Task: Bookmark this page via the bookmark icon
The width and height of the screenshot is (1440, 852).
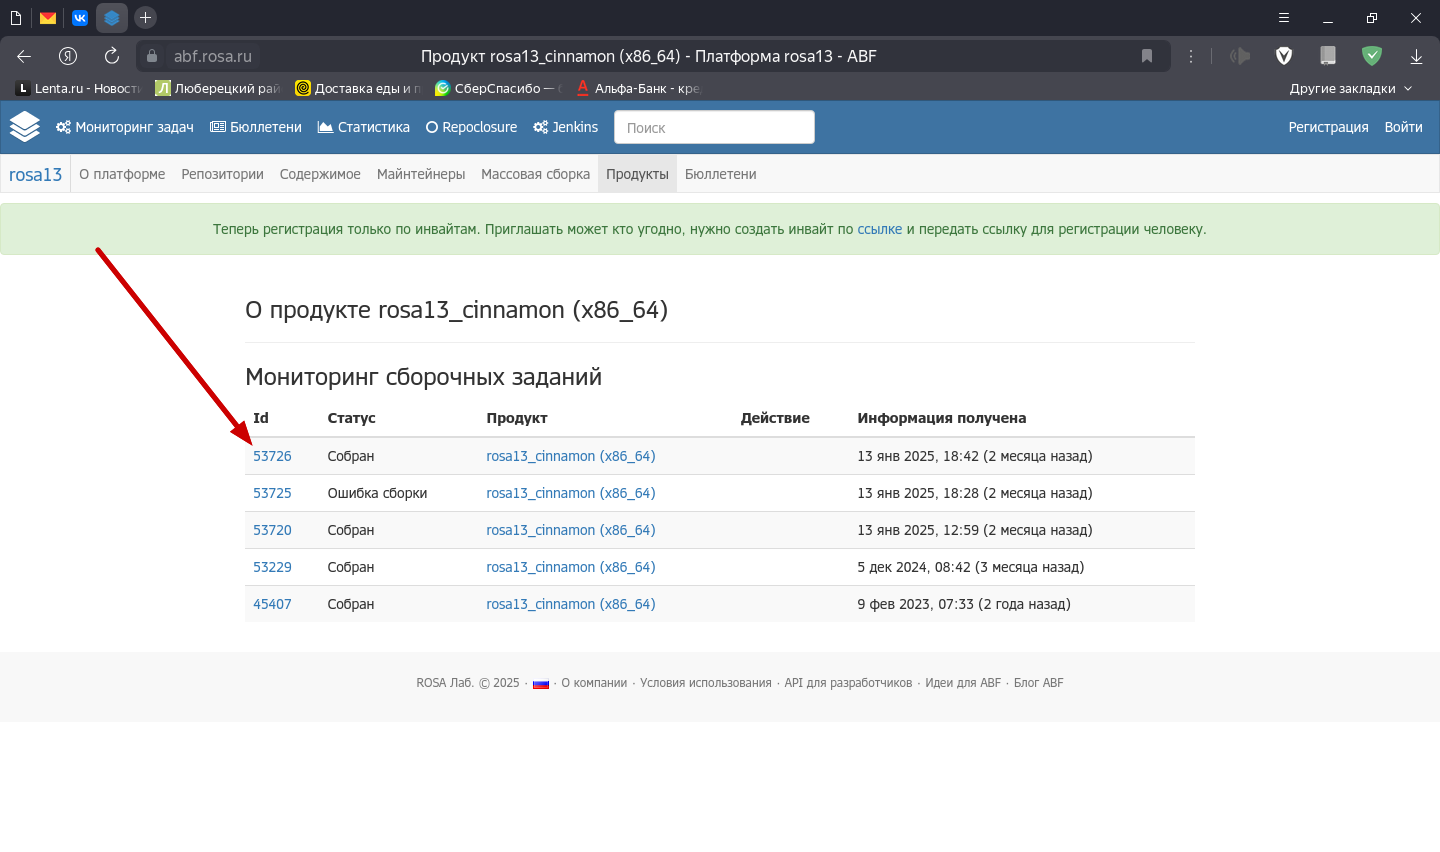Action: tap(1147, 56)
